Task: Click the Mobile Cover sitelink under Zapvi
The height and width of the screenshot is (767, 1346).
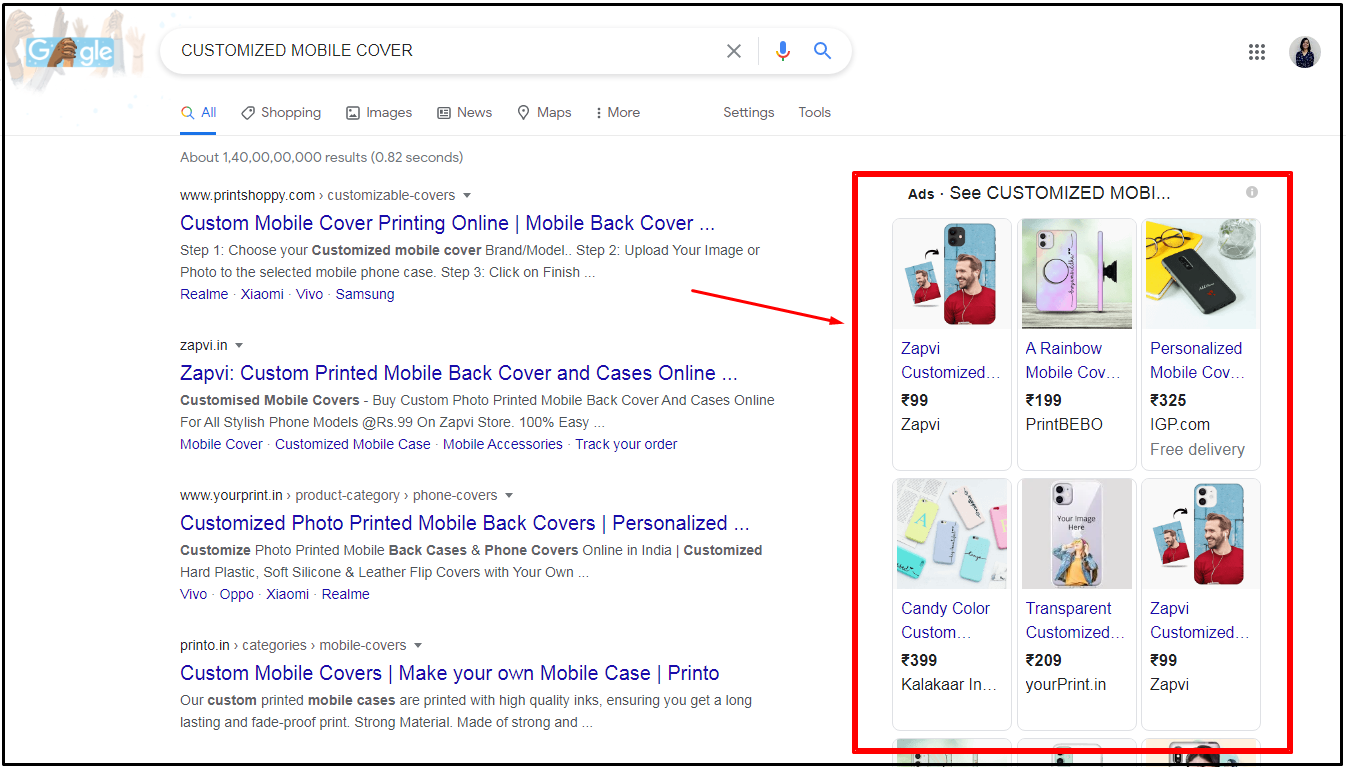Action: (221, 444)
